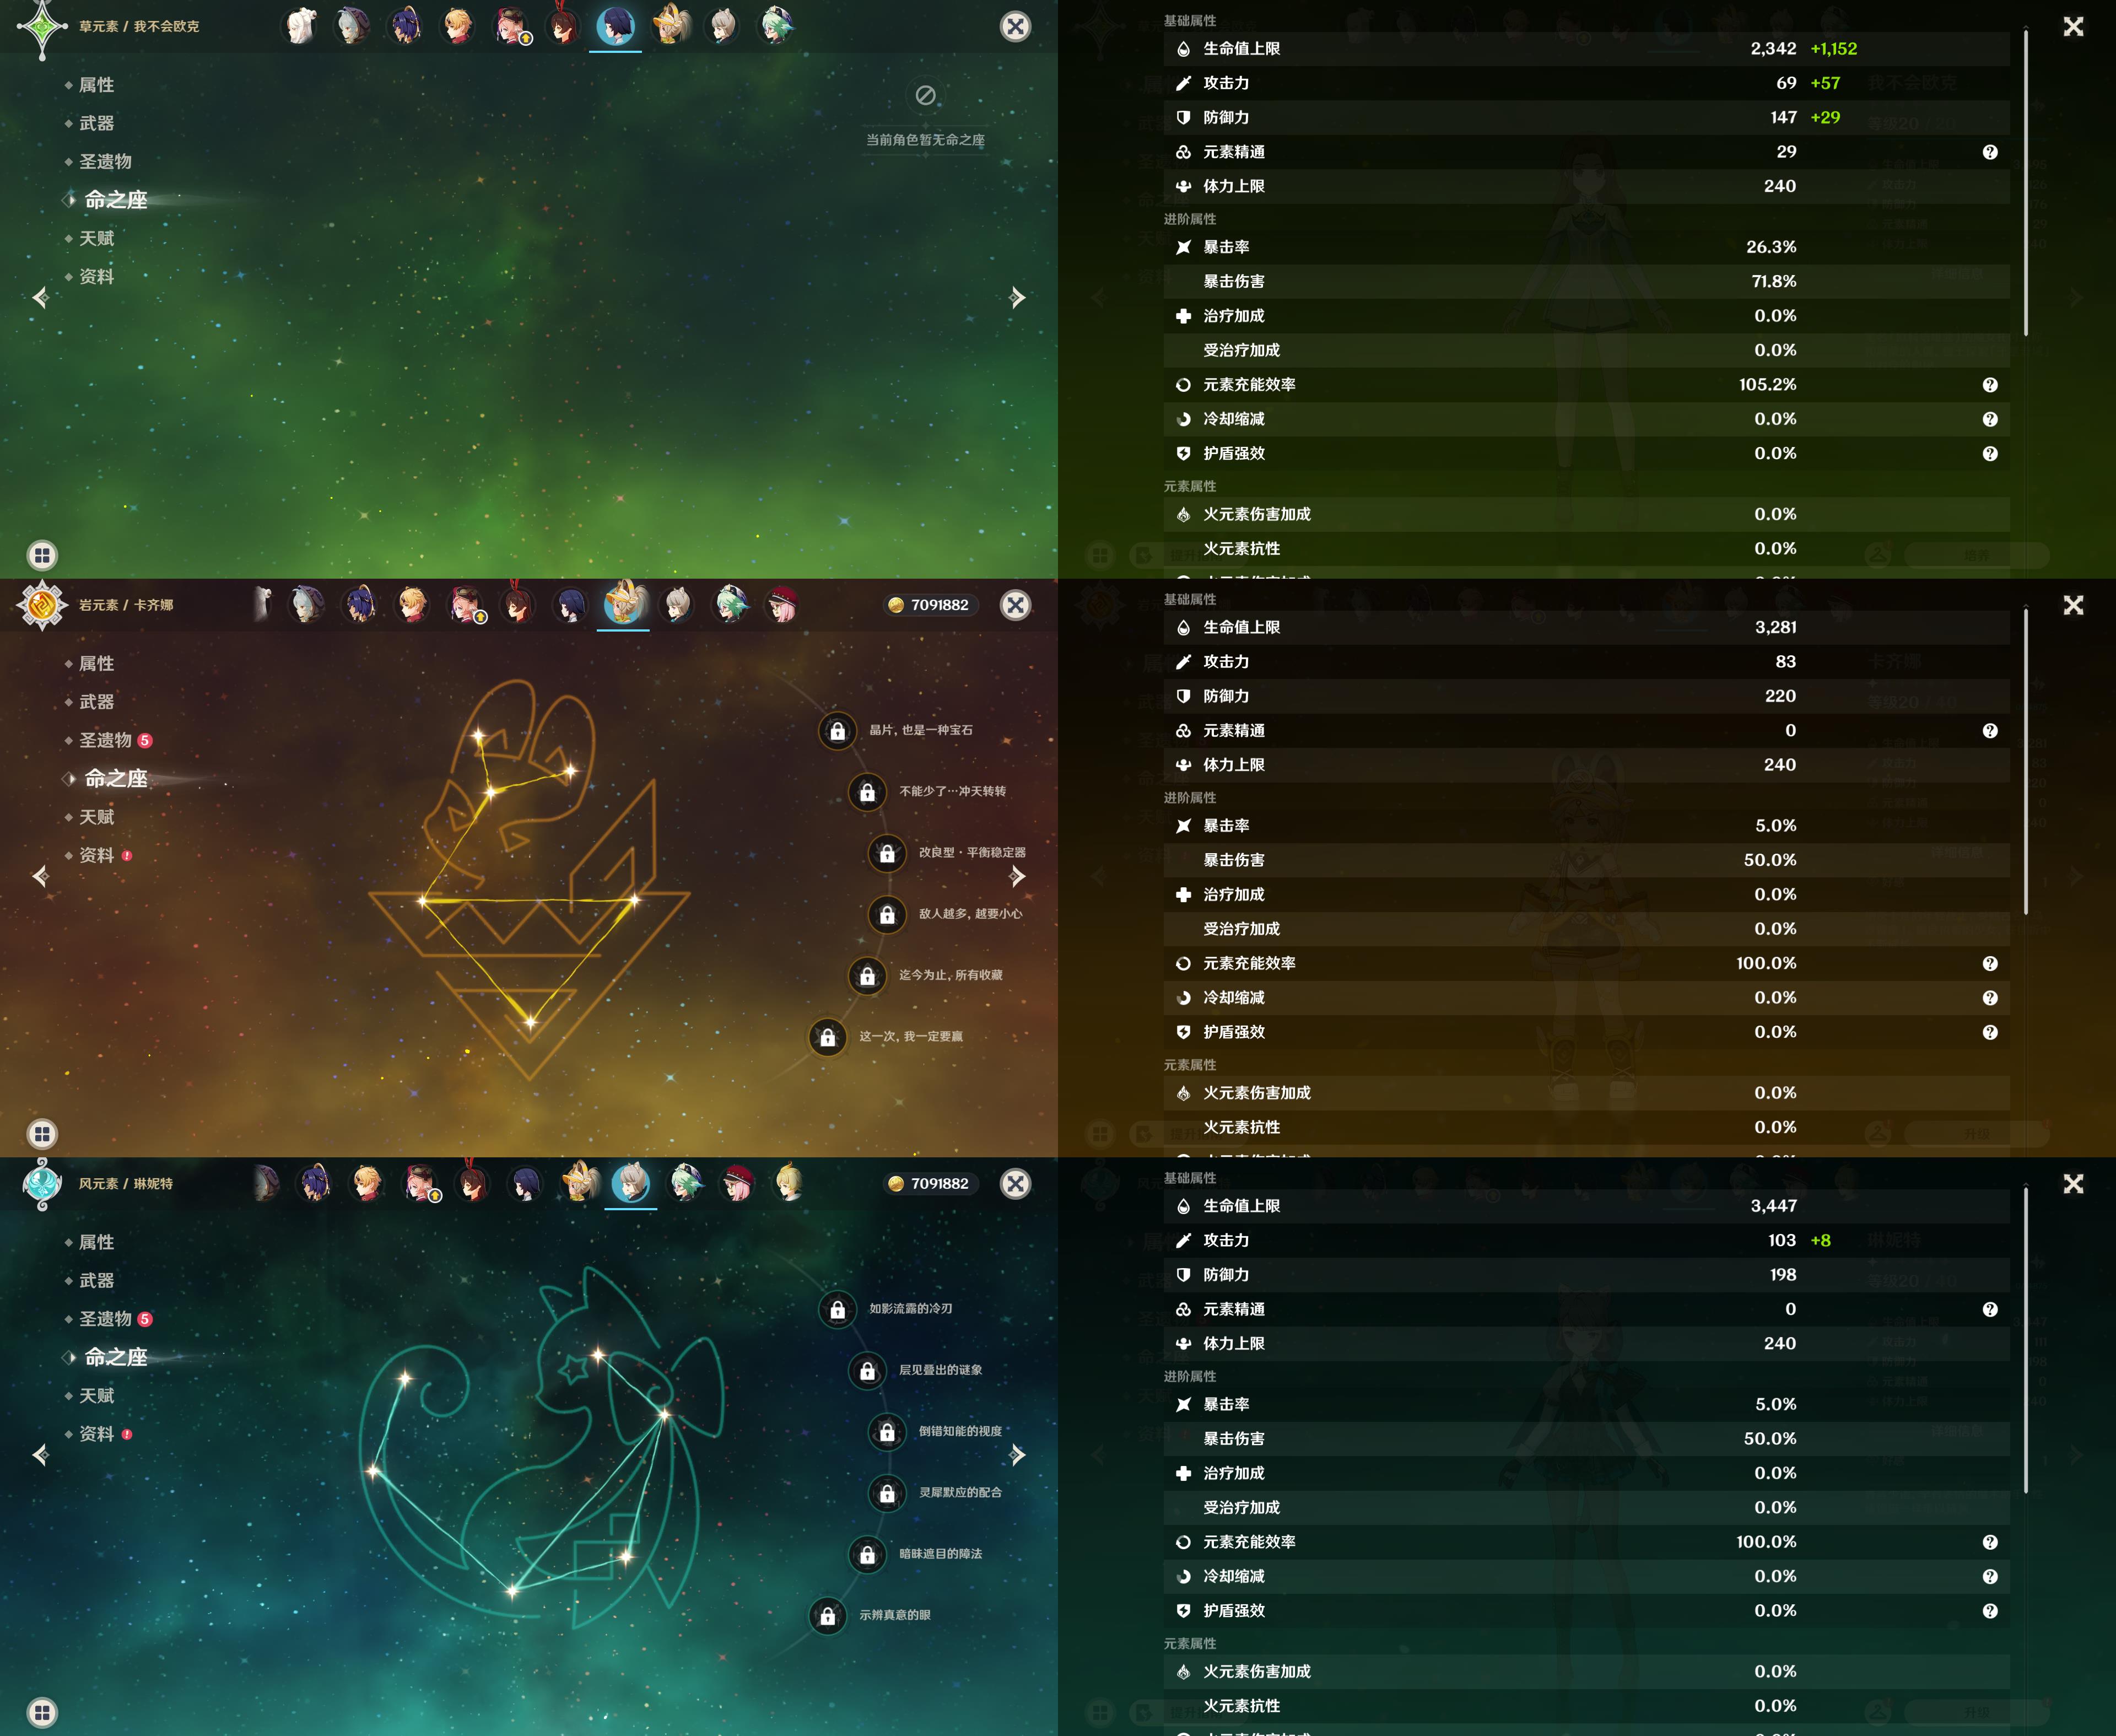This screenshot has height=1736, width=2116.
Task: Open 武器 in the 草元素 character menu
Action: [96, 123]
